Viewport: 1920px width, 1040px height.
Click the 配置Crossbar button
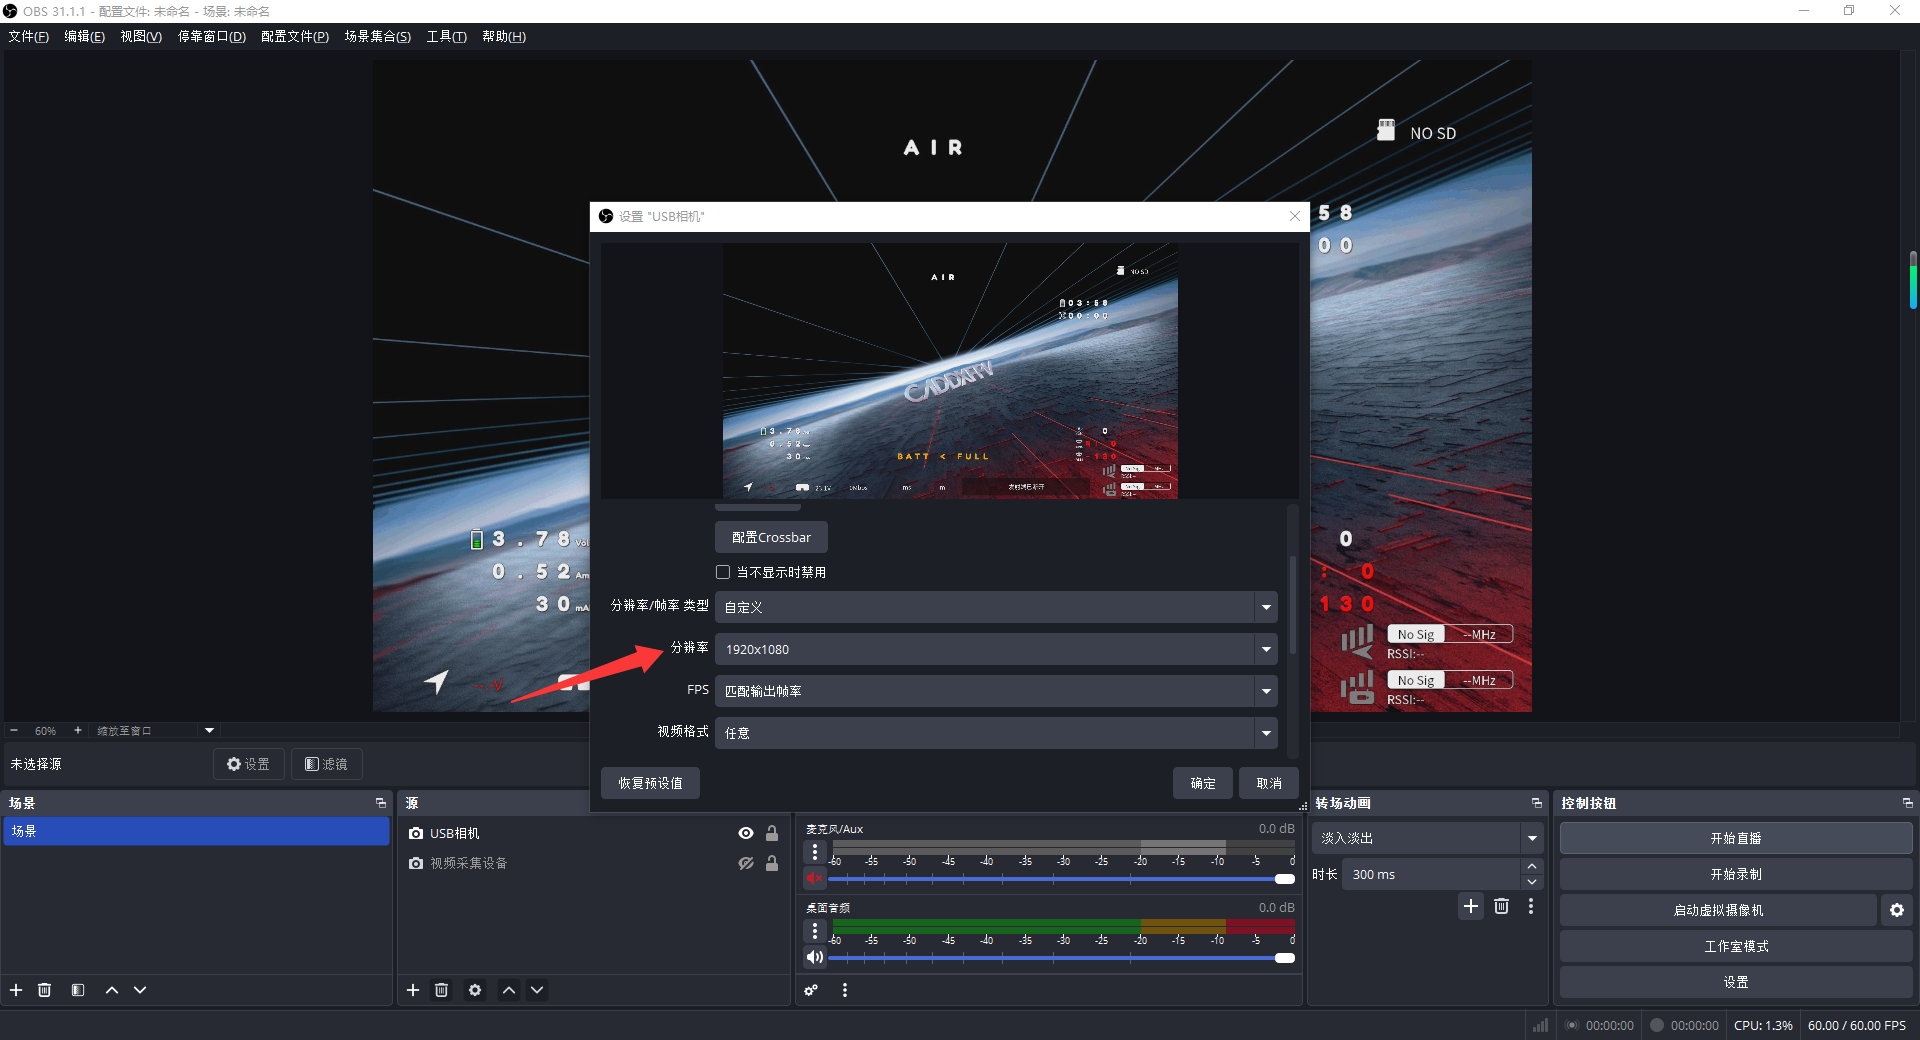point(771,537)
